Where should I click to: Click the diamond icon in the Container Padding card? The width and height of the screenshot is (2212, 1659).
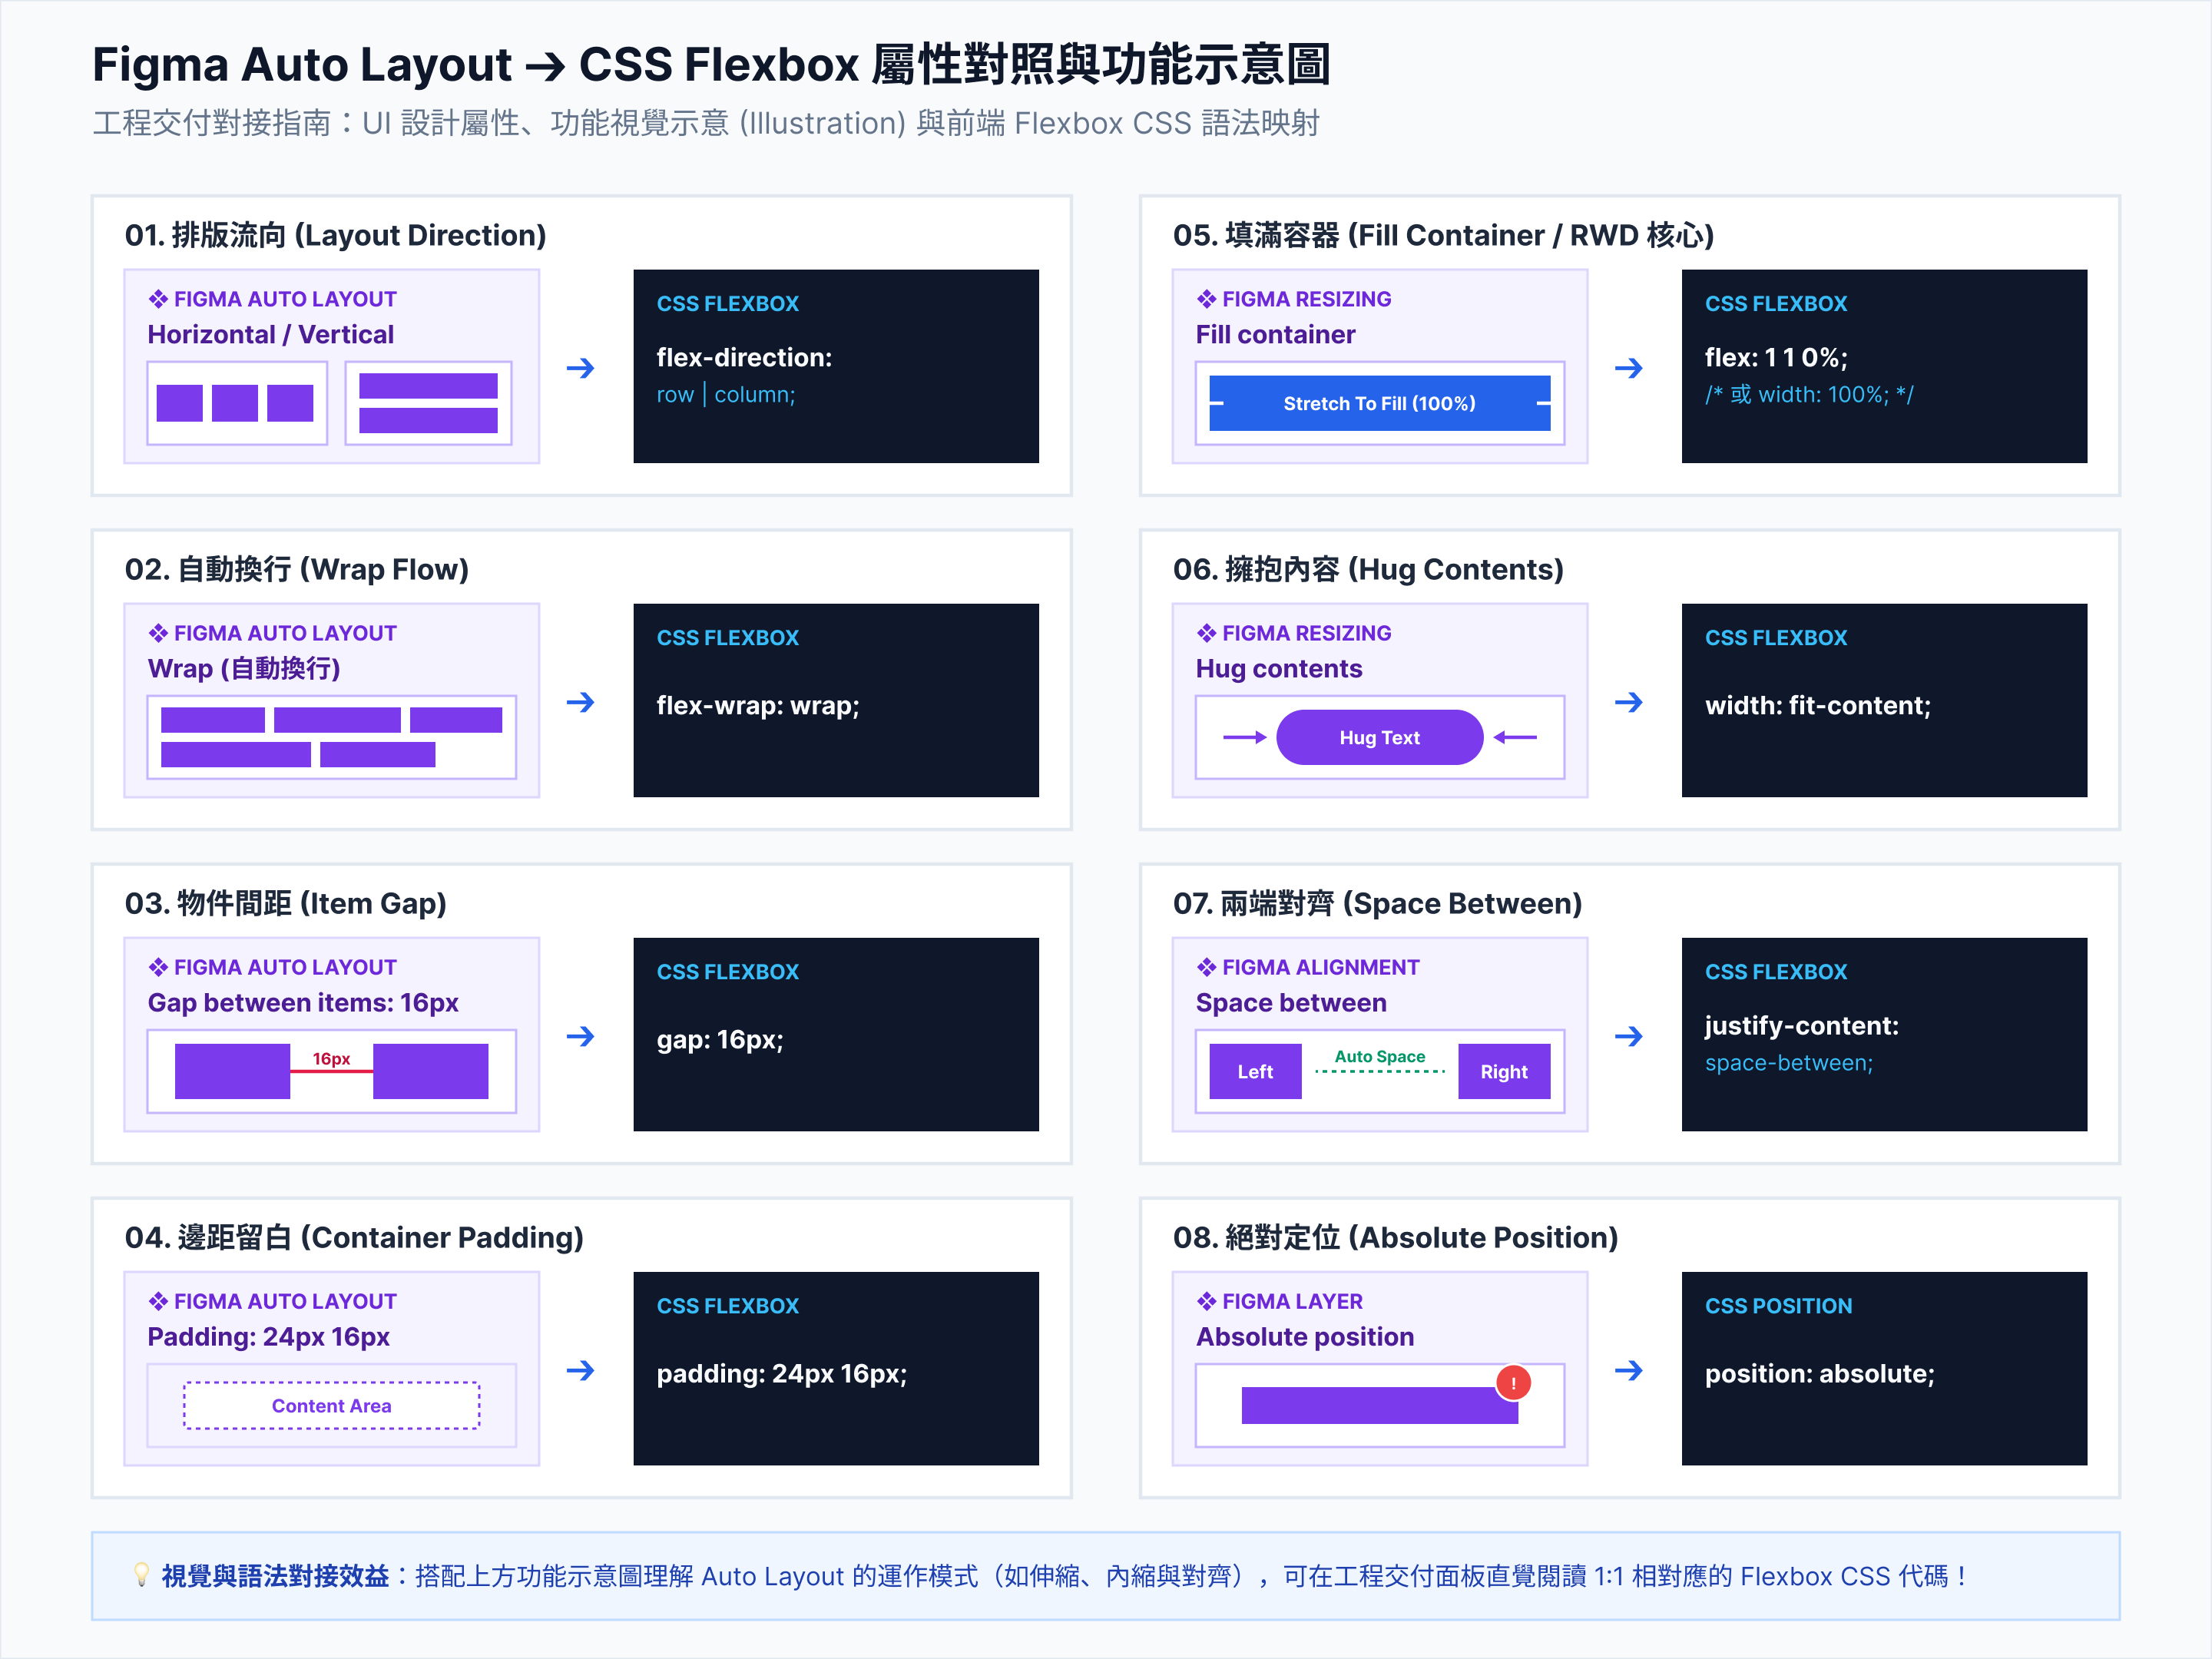(x=158, y=1301)
